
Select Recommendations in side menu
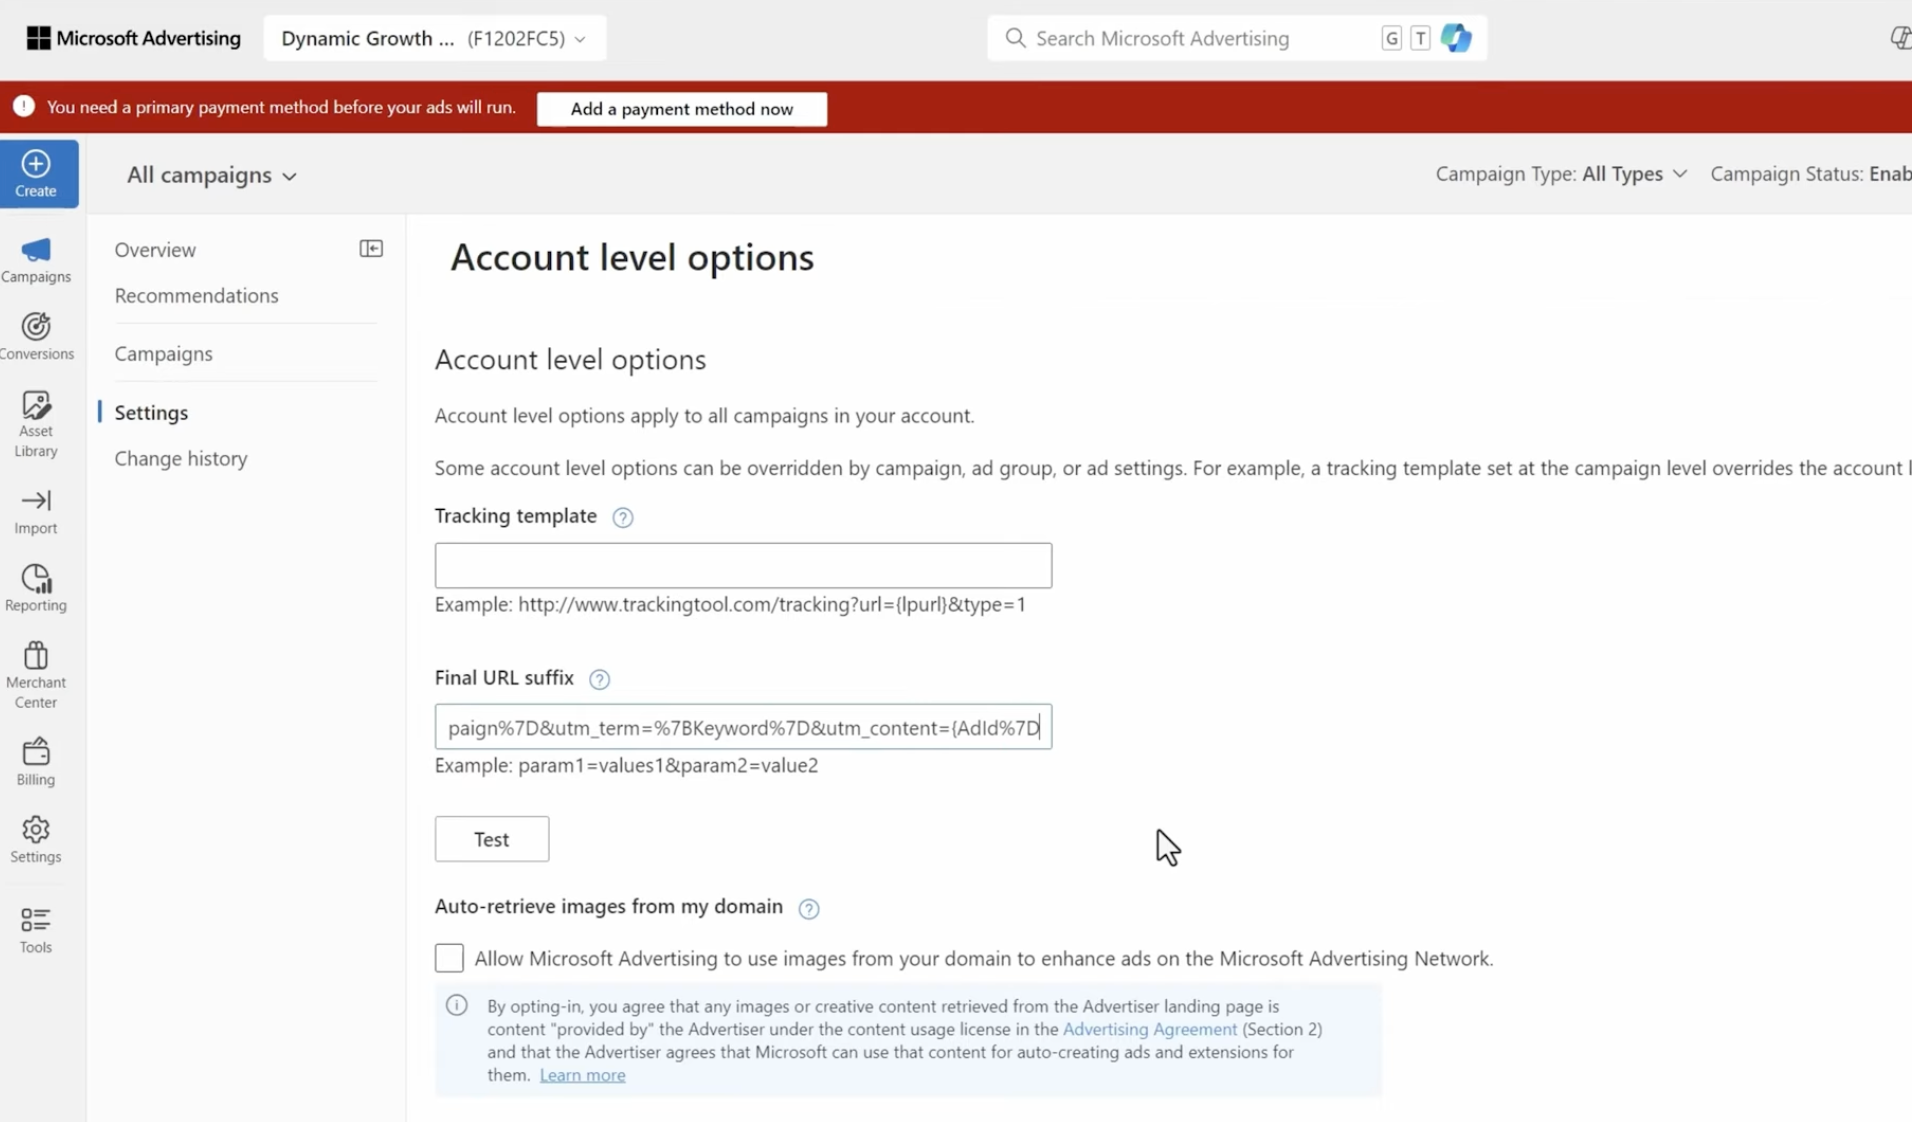(x=196, y=296)
